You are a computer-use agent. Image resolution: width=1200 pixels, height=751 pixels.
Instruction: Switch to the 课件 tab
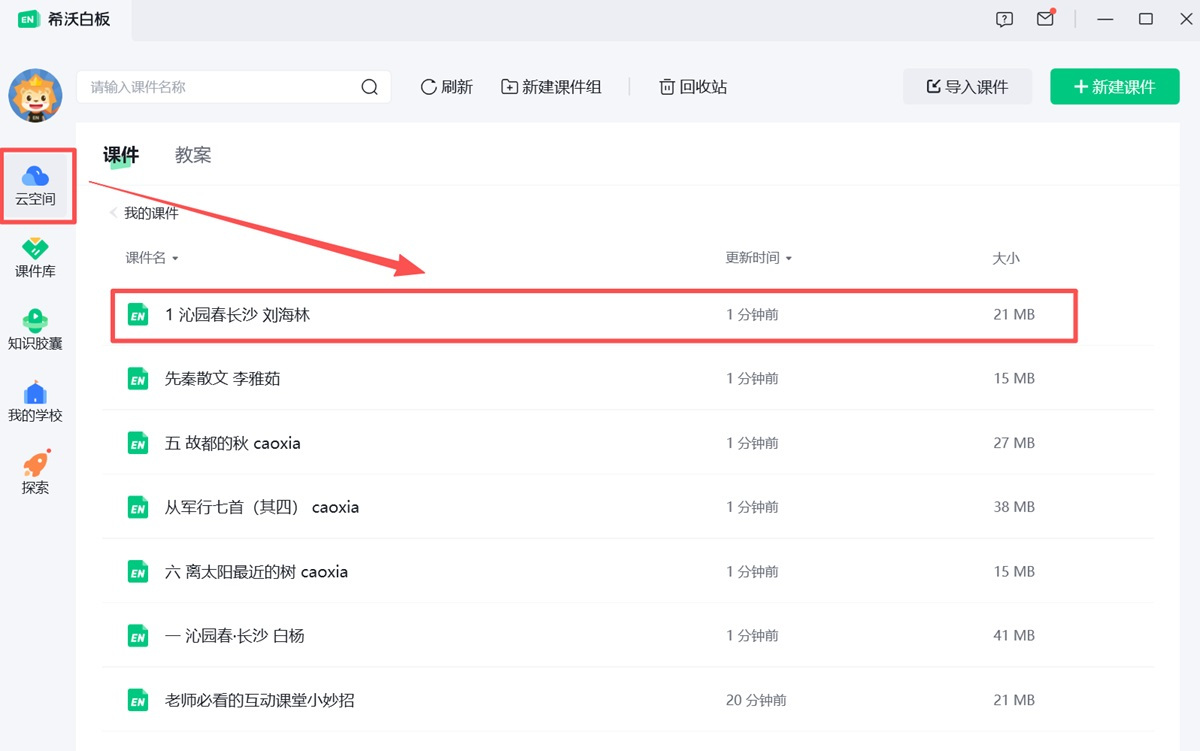[x=121, y=155]
